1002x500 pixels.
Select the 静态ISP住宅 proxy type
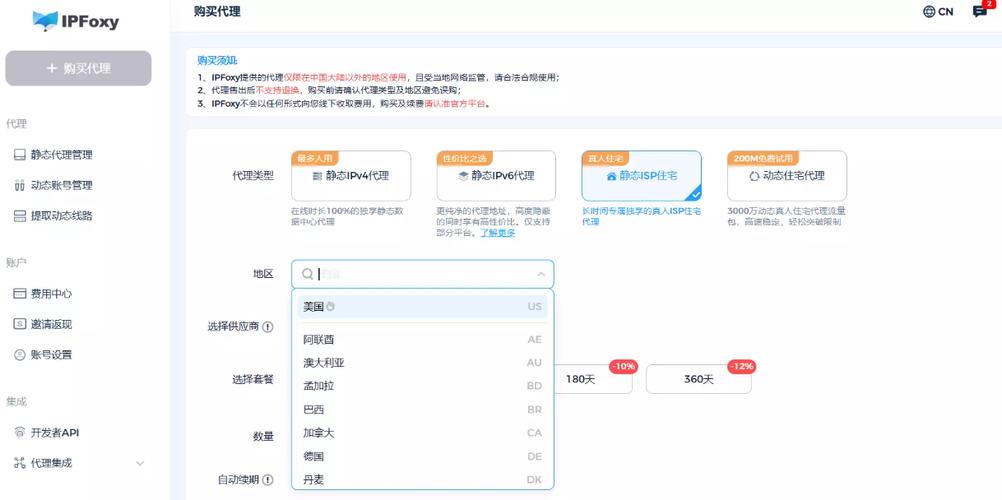click(x=642, y=176)
